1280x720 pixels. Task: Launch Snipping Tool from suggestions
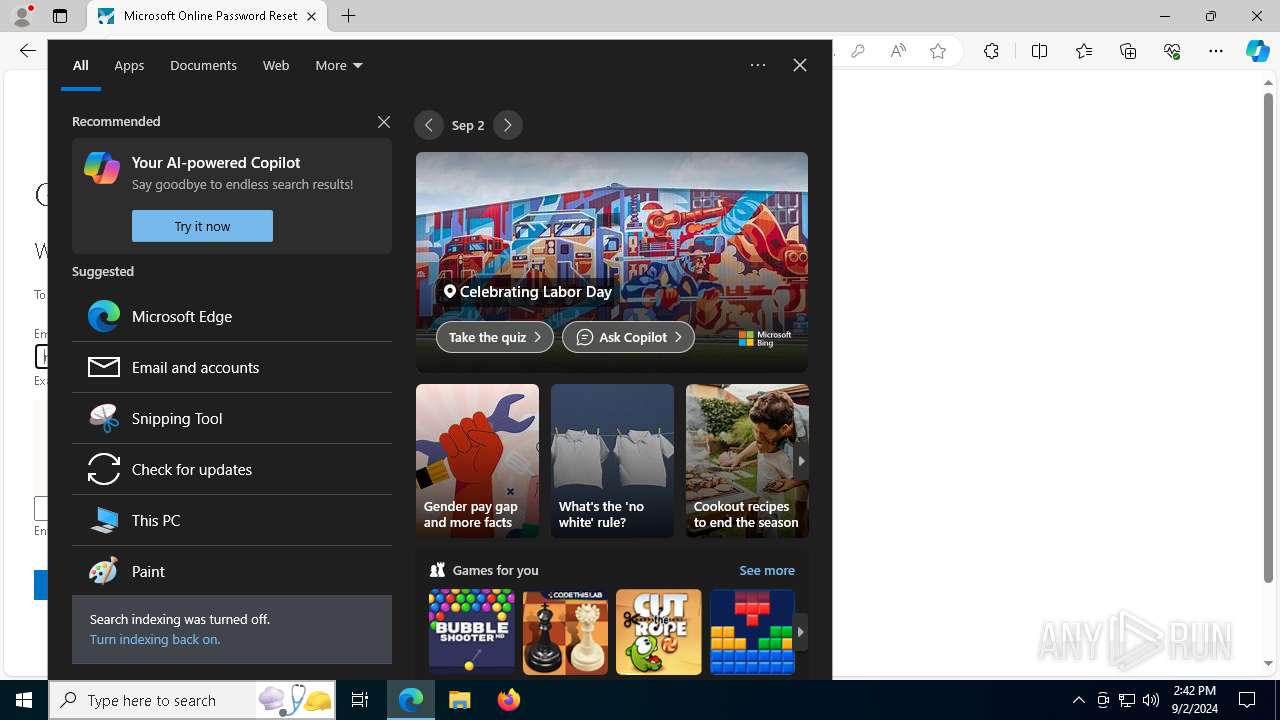pos(232,418)
